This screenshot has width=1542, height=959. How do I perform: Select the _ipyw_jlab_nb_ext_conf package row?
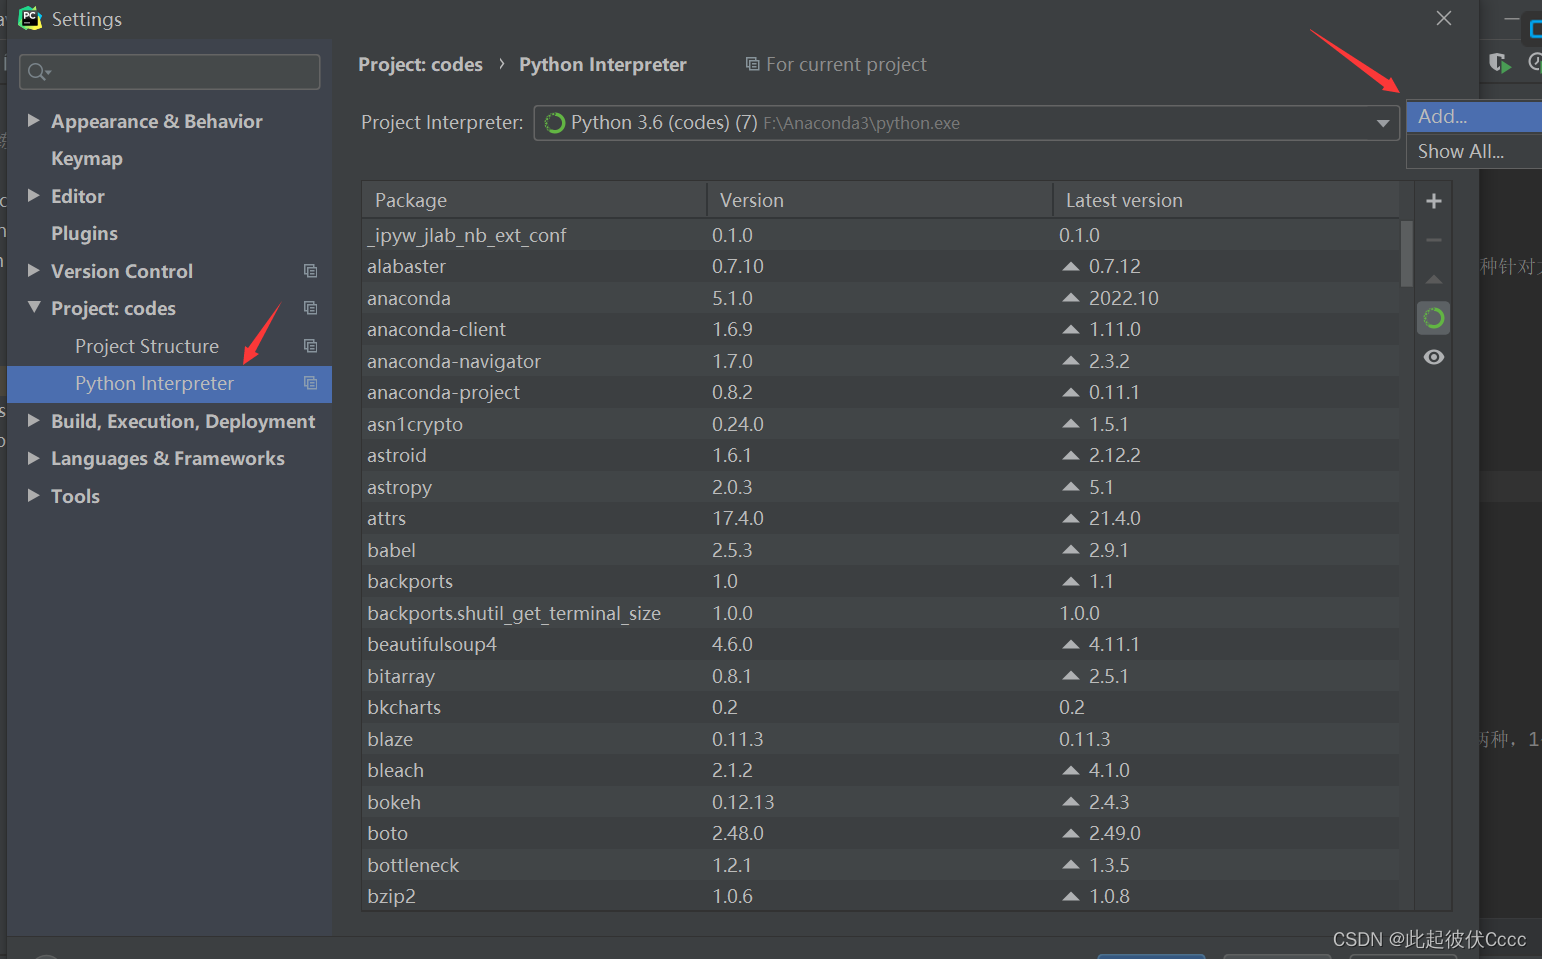pyautogui.click(x=880, y=235)
